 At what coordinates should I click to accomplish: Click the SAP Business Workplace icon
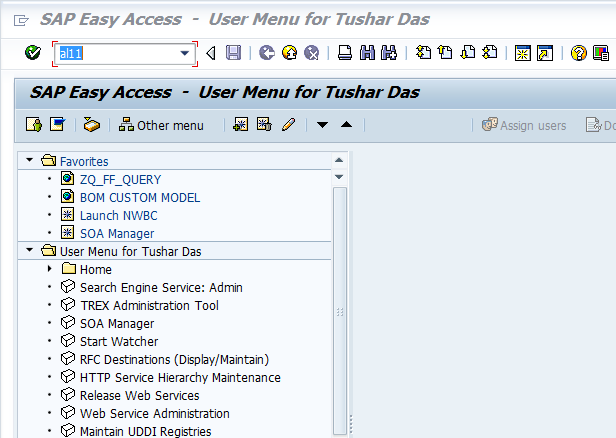[x=92, y=125]
